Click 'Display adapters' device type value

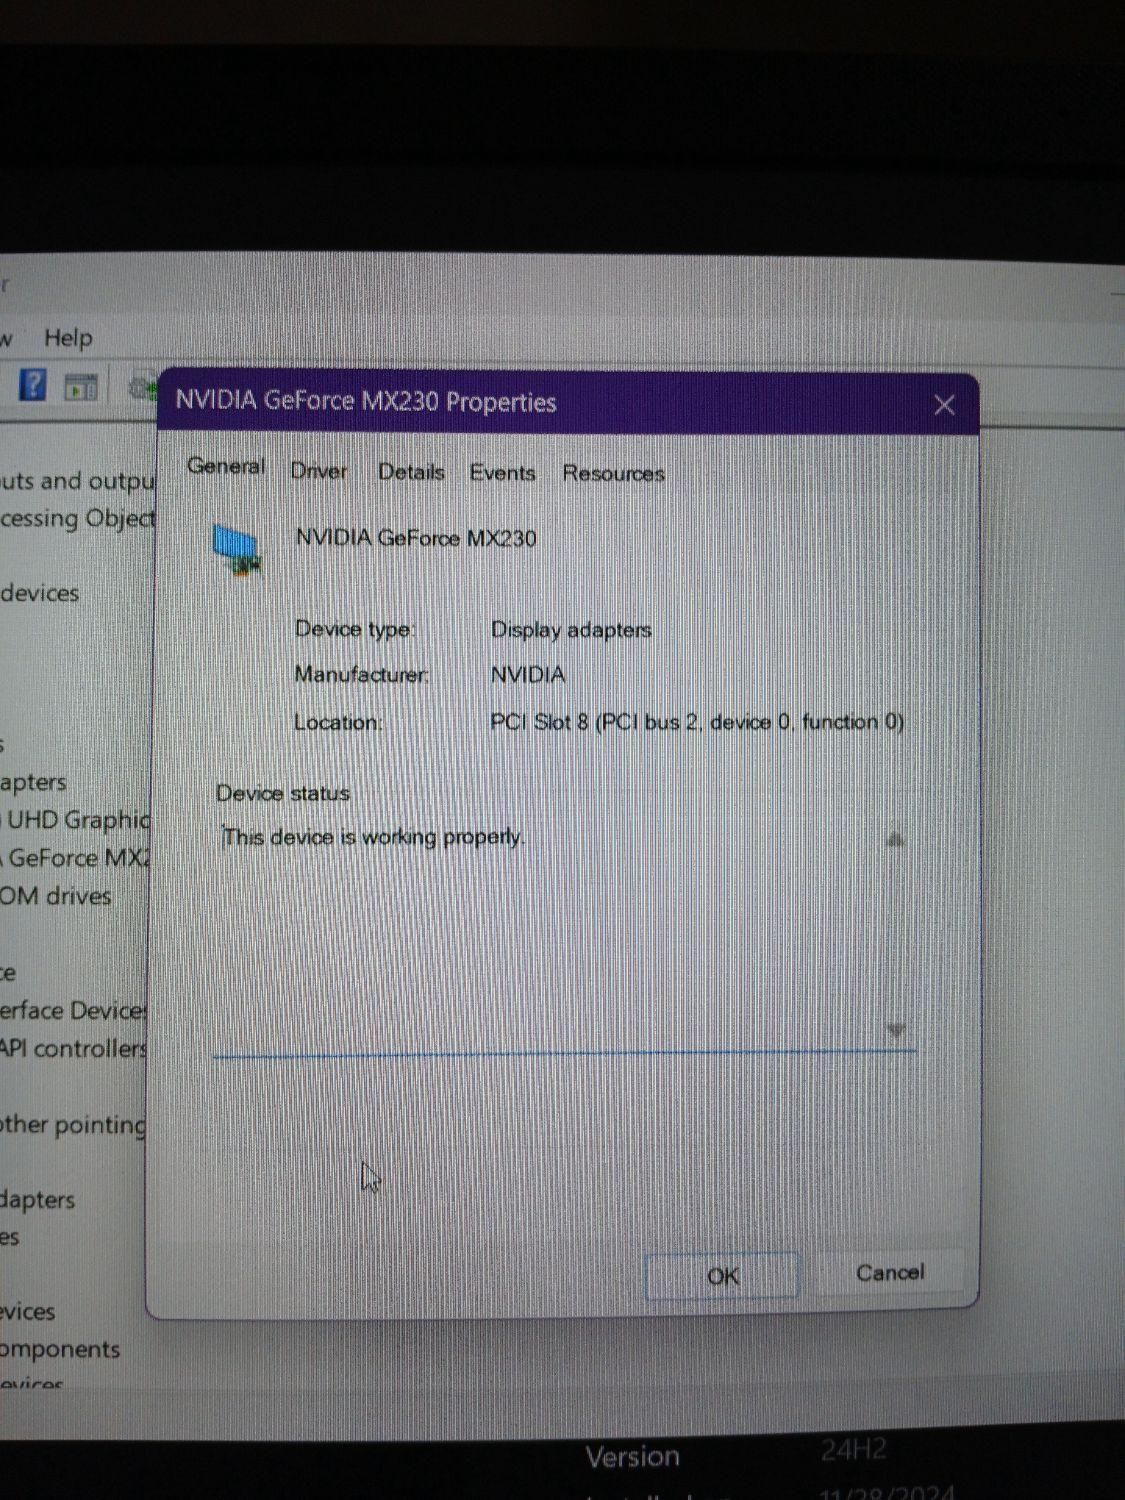point(571,630)
